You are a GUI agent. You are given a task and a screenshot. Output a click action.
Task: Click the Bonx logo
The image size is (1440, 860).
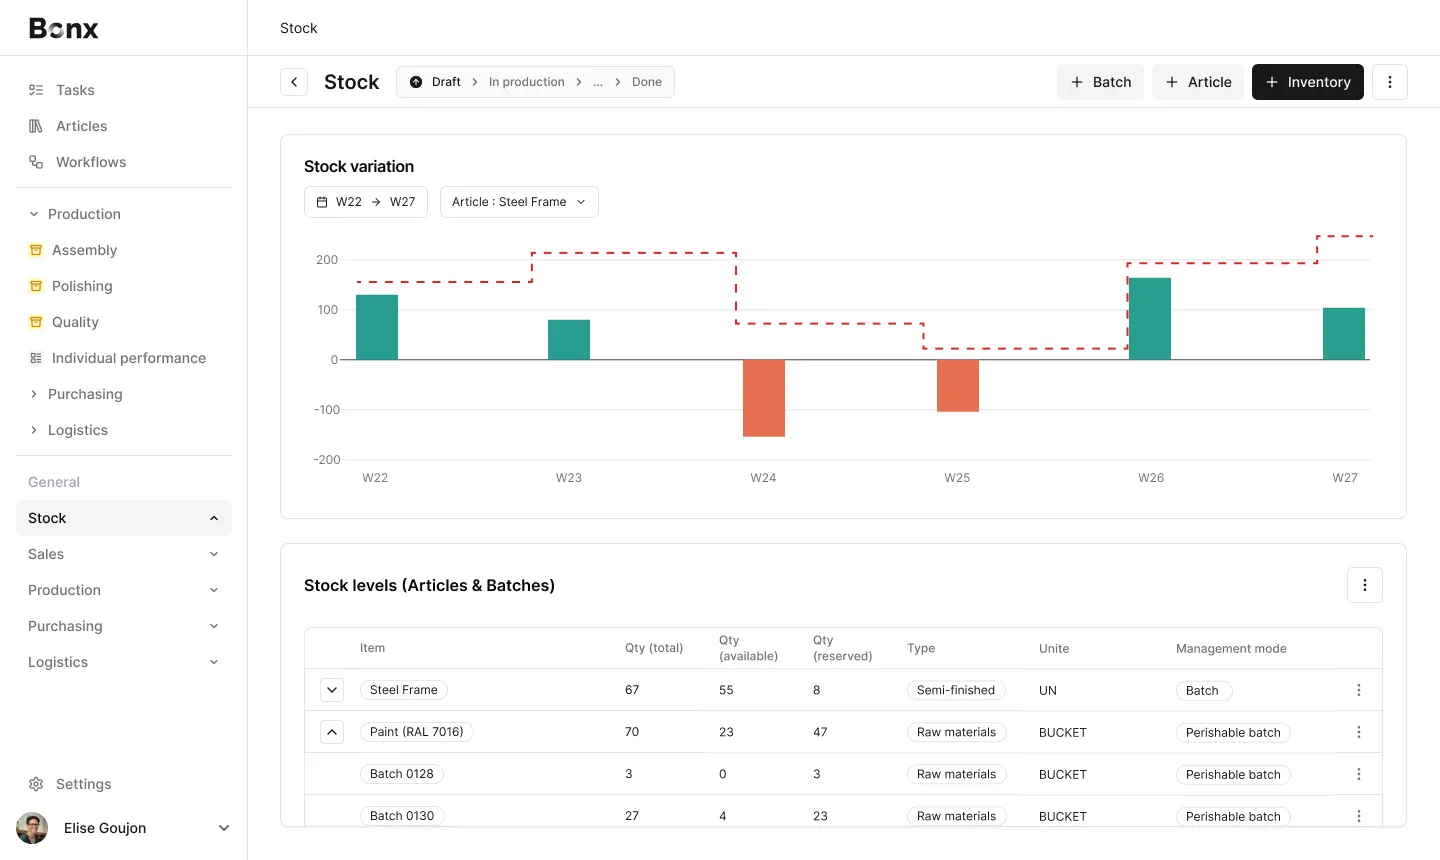click(x=63, y=28)
